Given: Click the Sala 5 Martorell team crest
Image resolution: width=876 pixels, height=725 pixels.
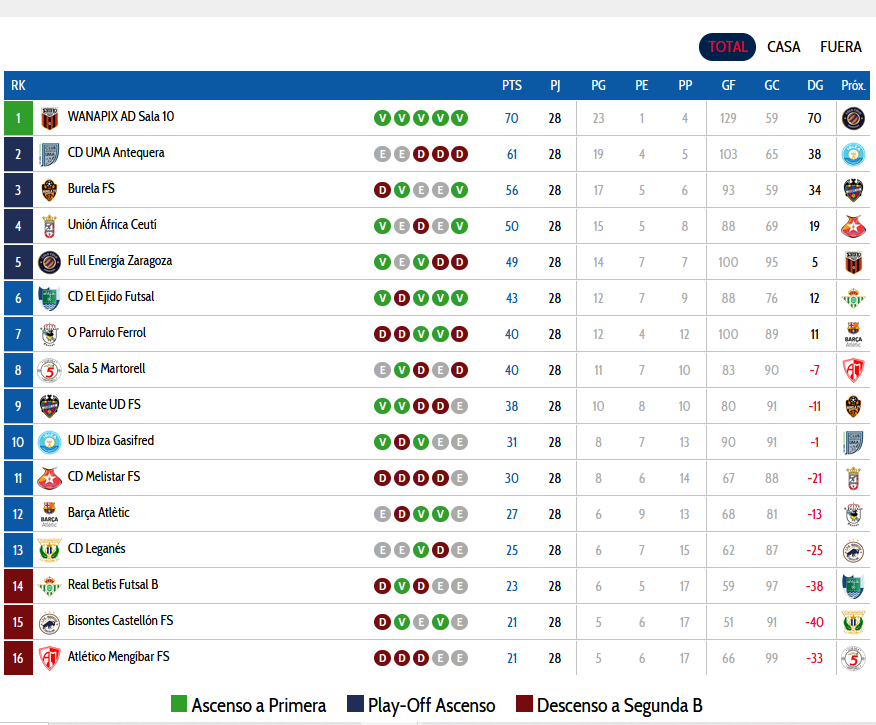Looking at the screenshot, I should pyautogui.click(x=49, y=370).
